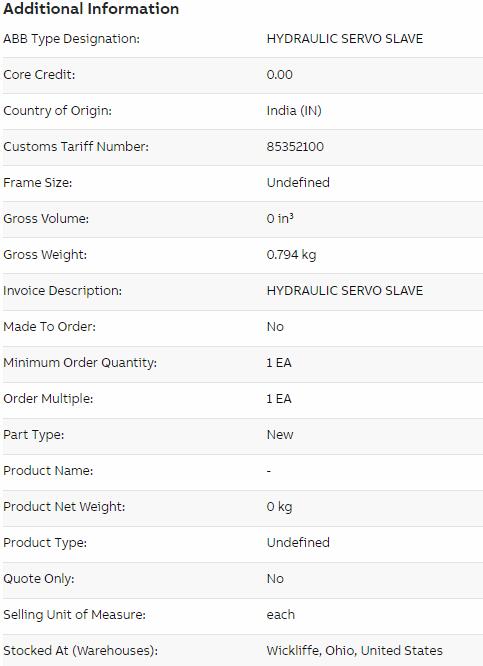Click the India (IN) value
This screenshot has width=483, height=666.
pos(294,111)
